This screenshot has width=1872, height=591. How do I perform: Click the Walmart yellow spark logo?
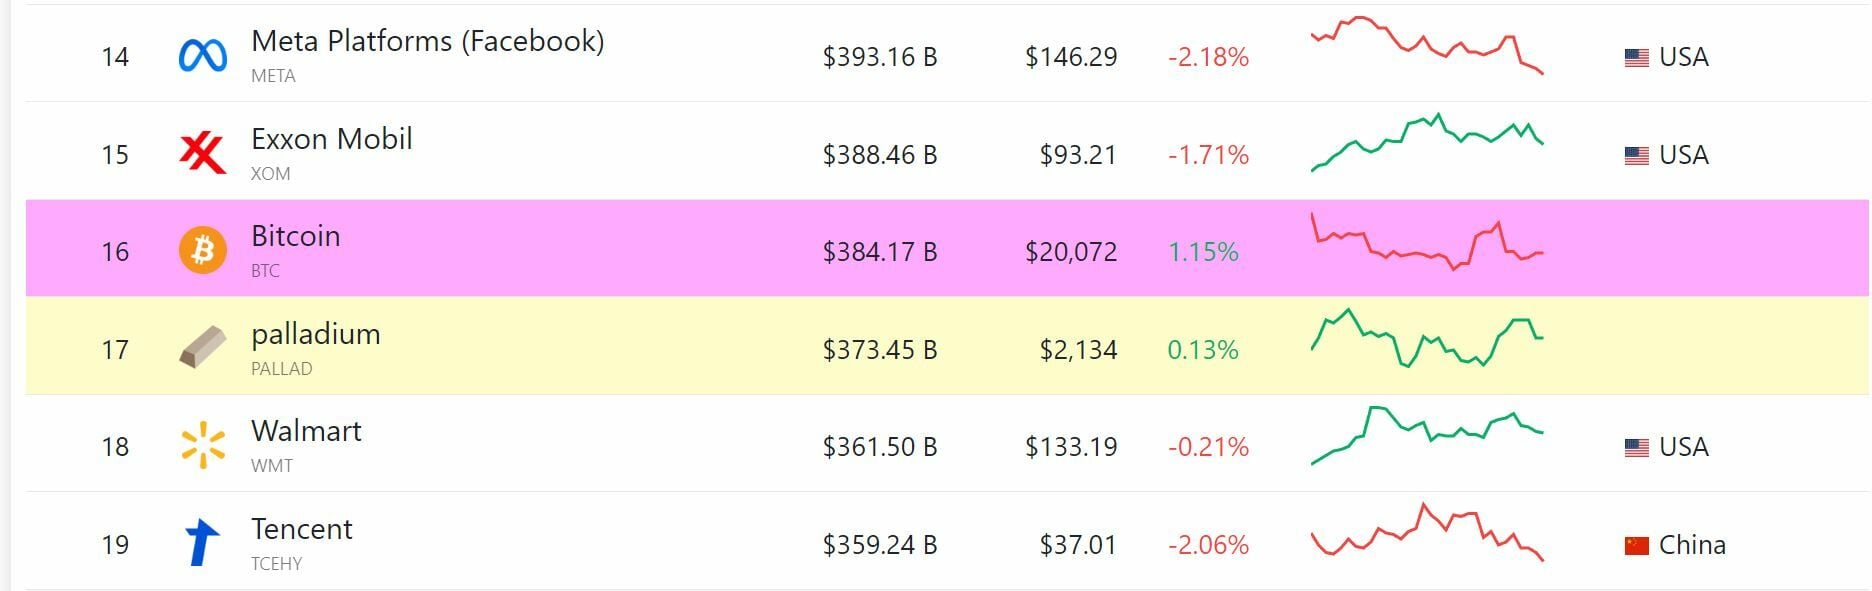202,446
